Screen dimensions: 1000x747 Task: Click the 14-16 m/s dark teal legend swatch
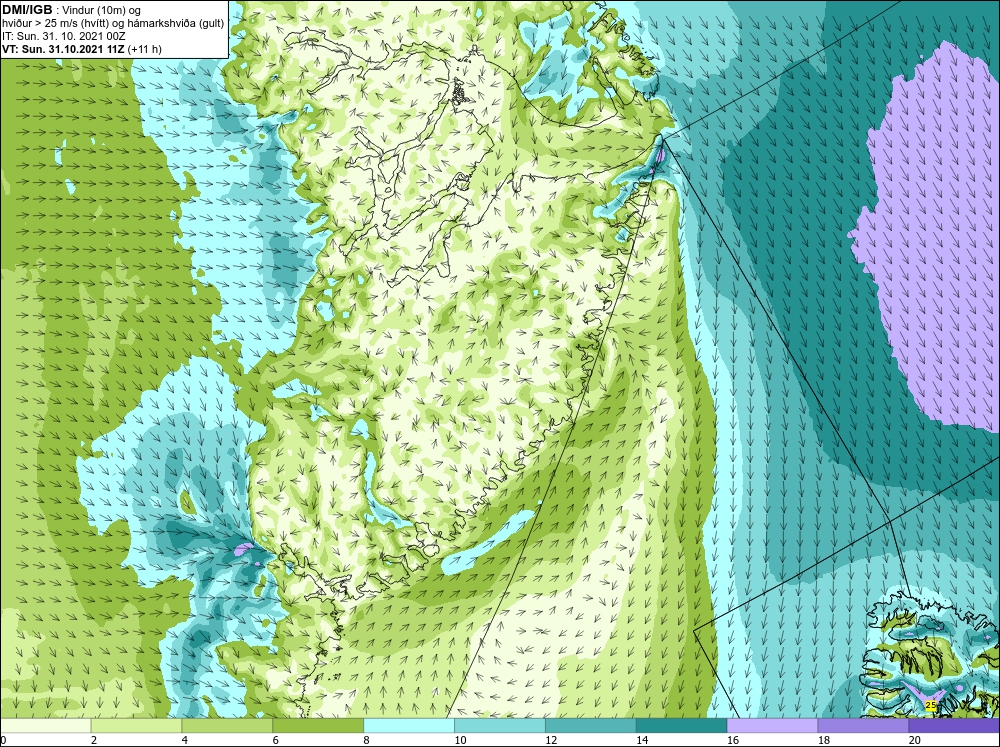pos(682,725)
